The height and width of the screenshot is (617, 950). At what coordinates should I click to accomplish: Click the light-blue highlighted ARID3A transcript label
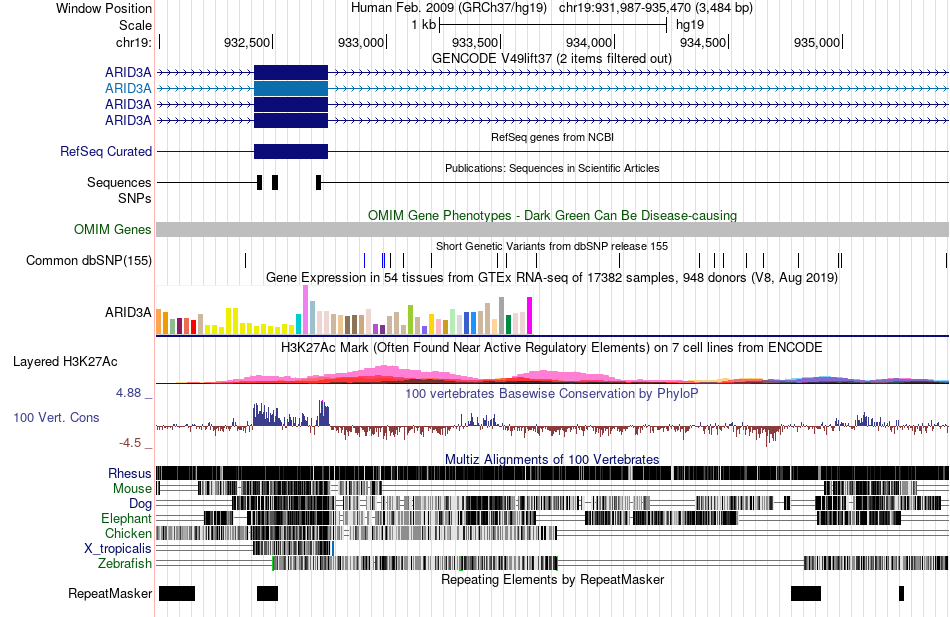tap(128, 88)
